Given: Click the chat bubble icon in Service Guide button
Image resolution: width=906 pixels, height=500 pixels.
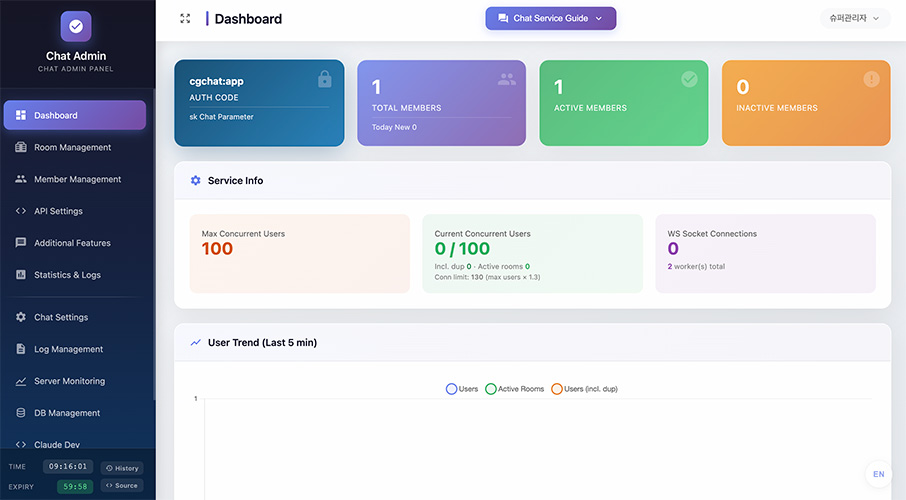Looking at the screenshot, I should click(503, 18).
